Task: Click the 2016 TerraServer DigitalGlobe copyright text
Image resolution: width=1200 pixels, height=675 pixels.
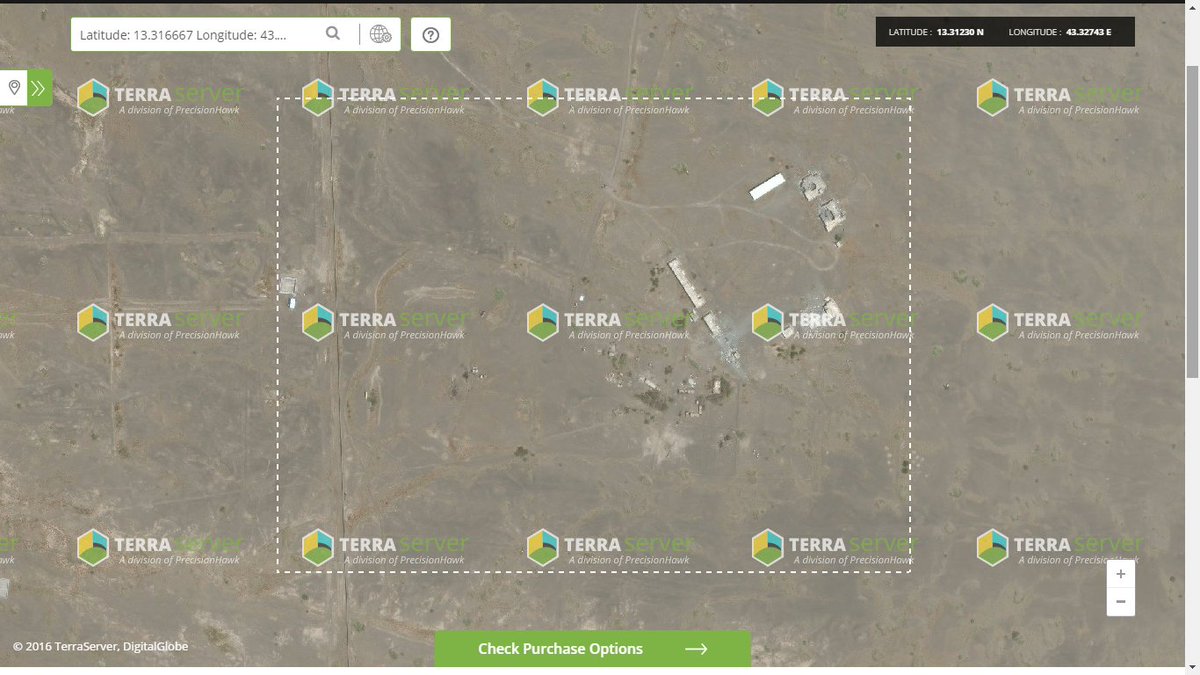Action: (100, 646)
